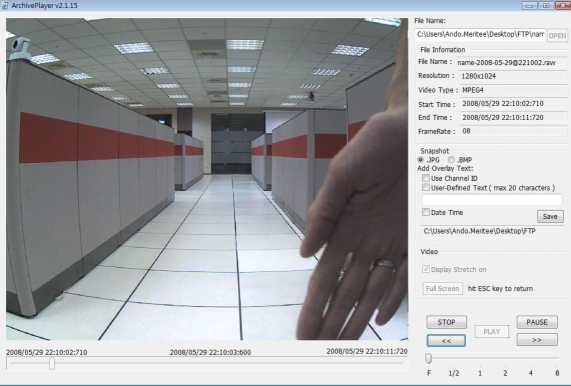This screenshot has width=571, height=386.
Task: Click the End Time value 22:10:11:720
Action: pyautogui.click(x=503, y=117)
